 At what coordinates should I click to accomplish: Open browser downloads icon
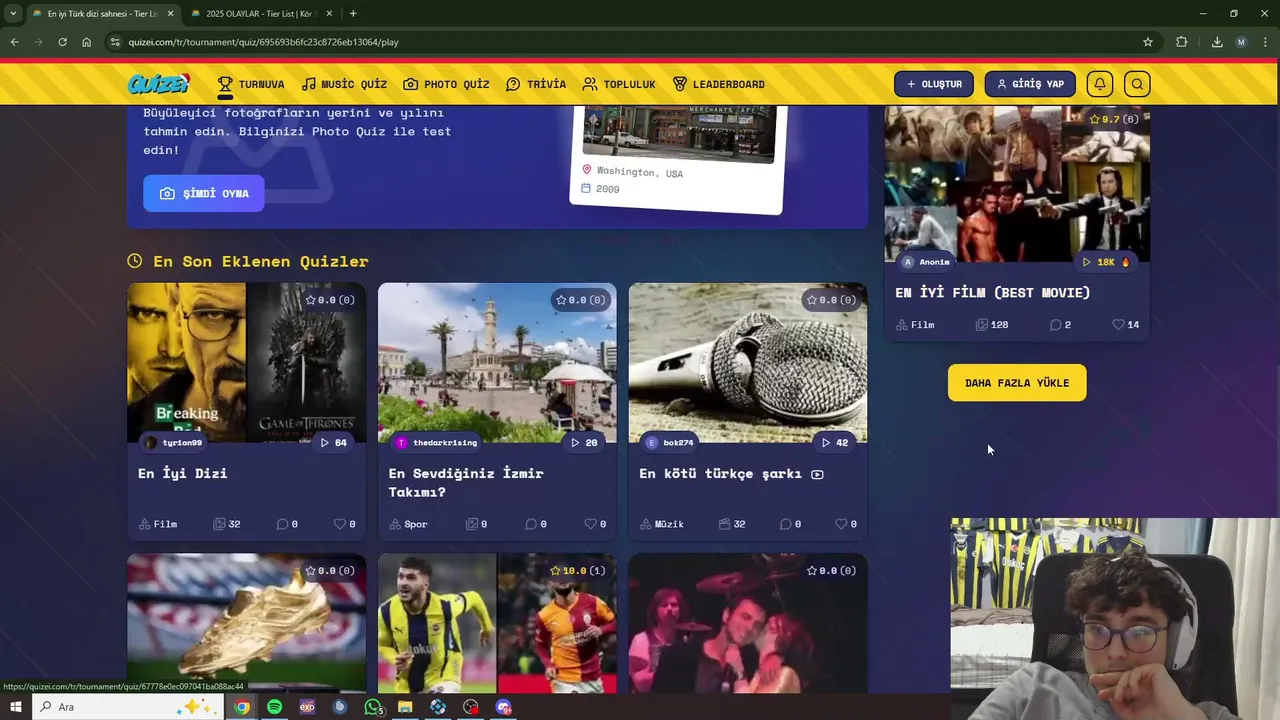tap(1217, 42)
